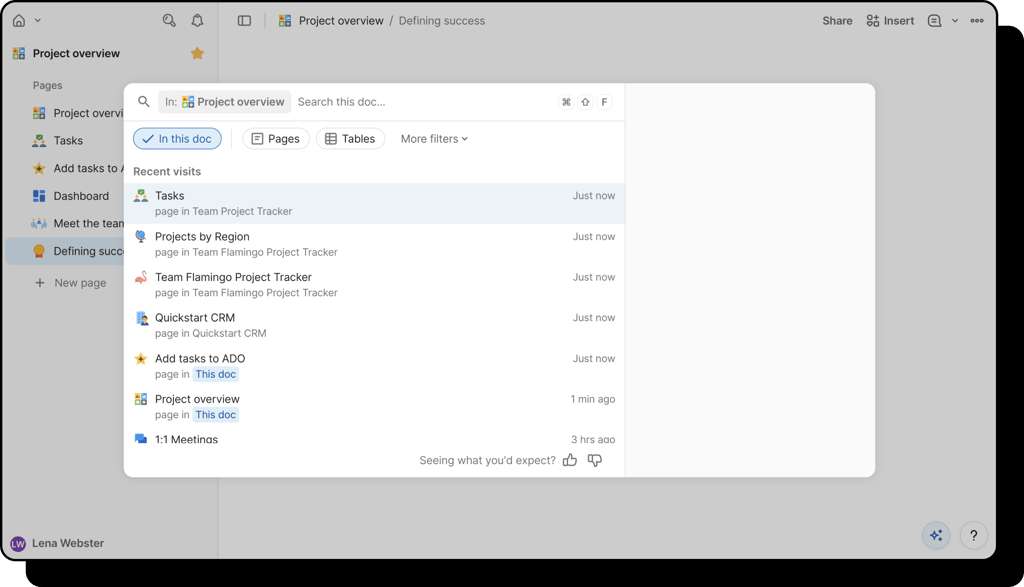
Task: Toggle the sidebar panel icon near breadcrumbs
Action: [x=245, y=20]
